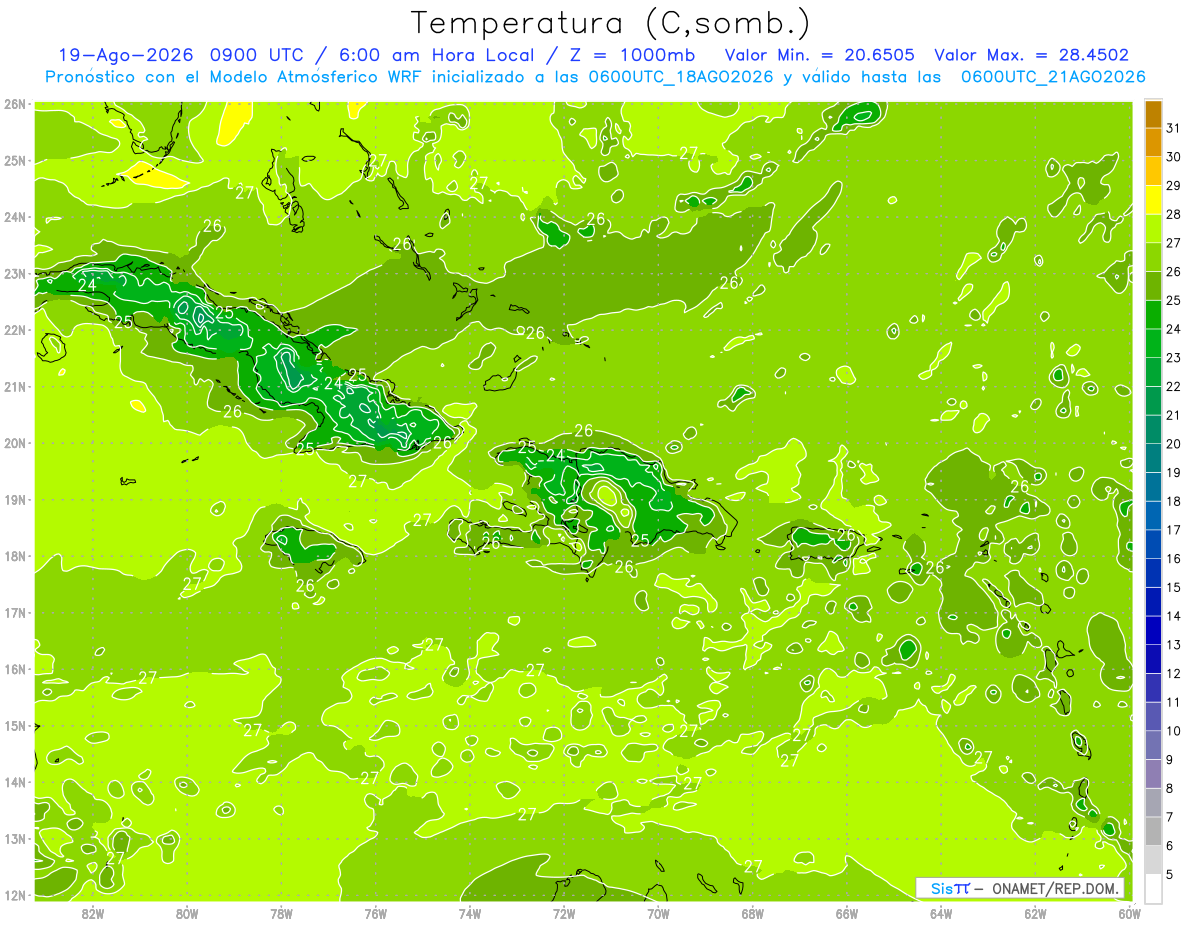Click legend value 10 on color bar

point(1174,731)
